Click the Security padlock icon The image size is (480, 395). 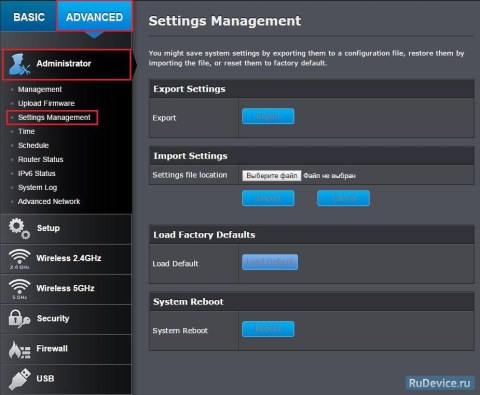click(19, 319)
